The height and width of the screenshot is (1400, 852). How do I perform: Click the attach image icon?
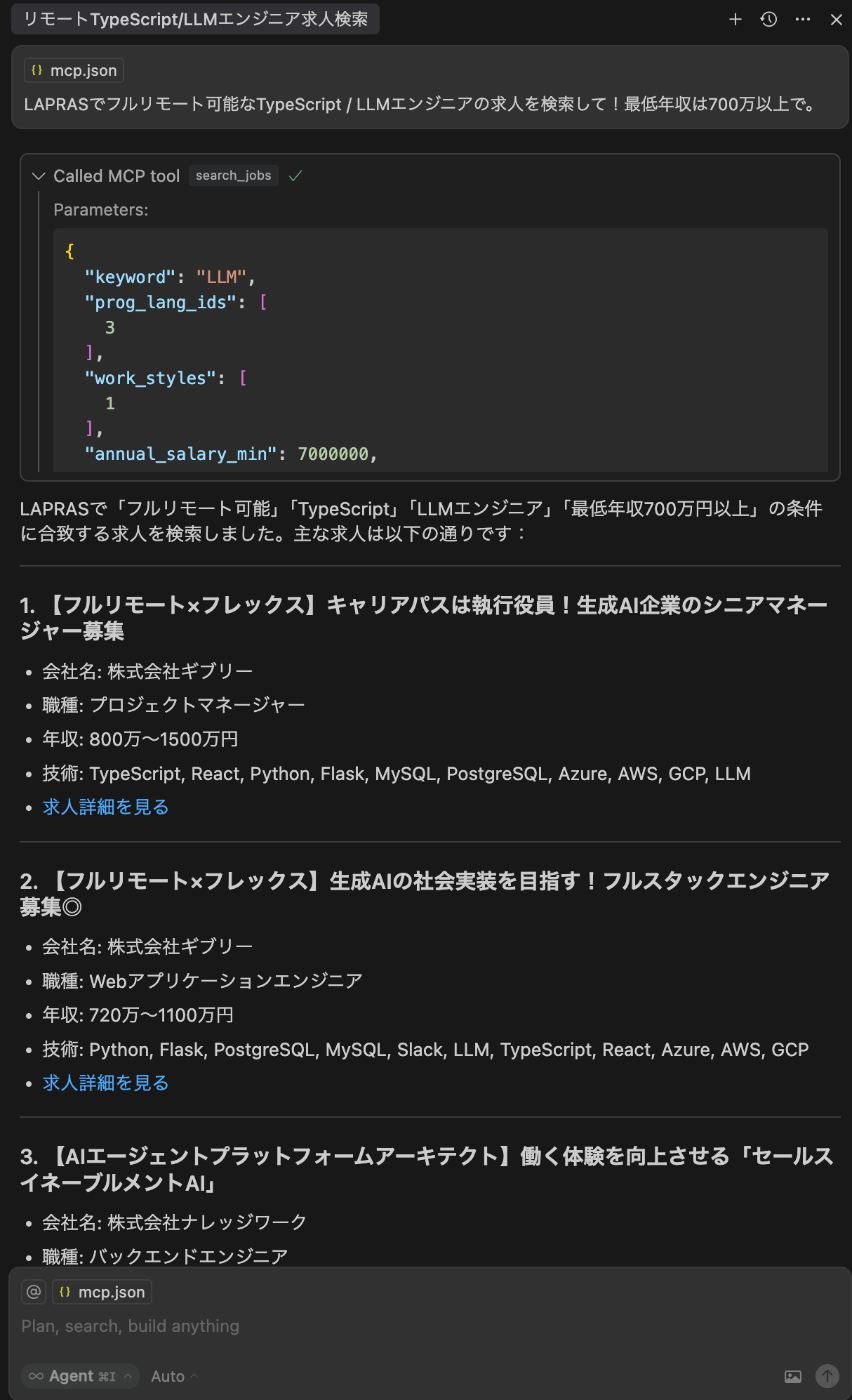(x=793, y=1376)
